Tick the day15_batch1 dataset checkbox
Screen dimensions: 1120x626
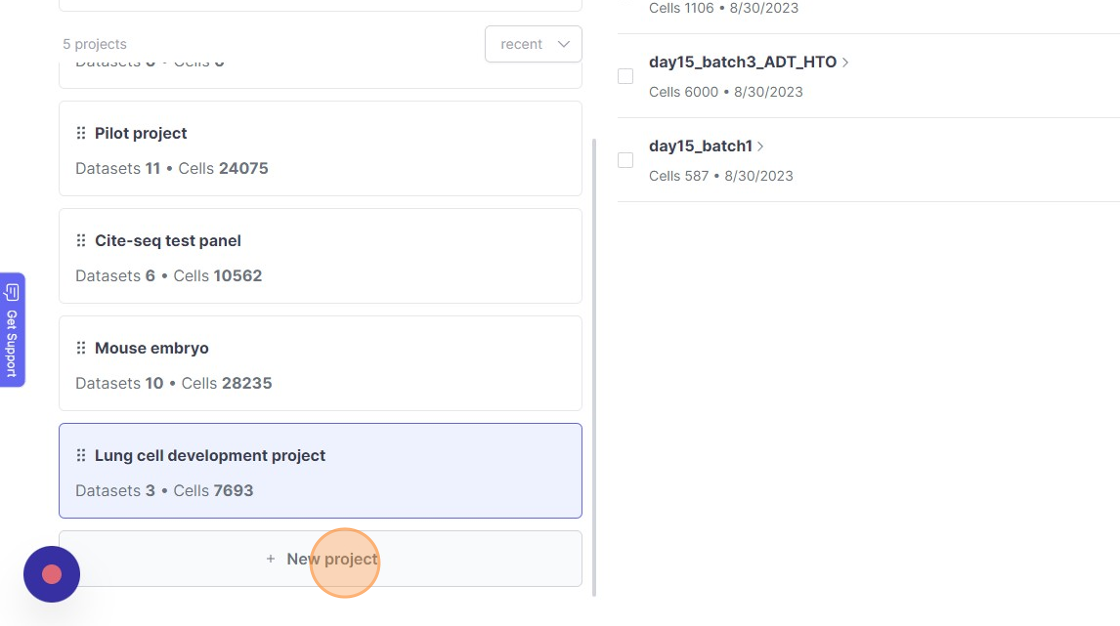click(x=626, y=160)
